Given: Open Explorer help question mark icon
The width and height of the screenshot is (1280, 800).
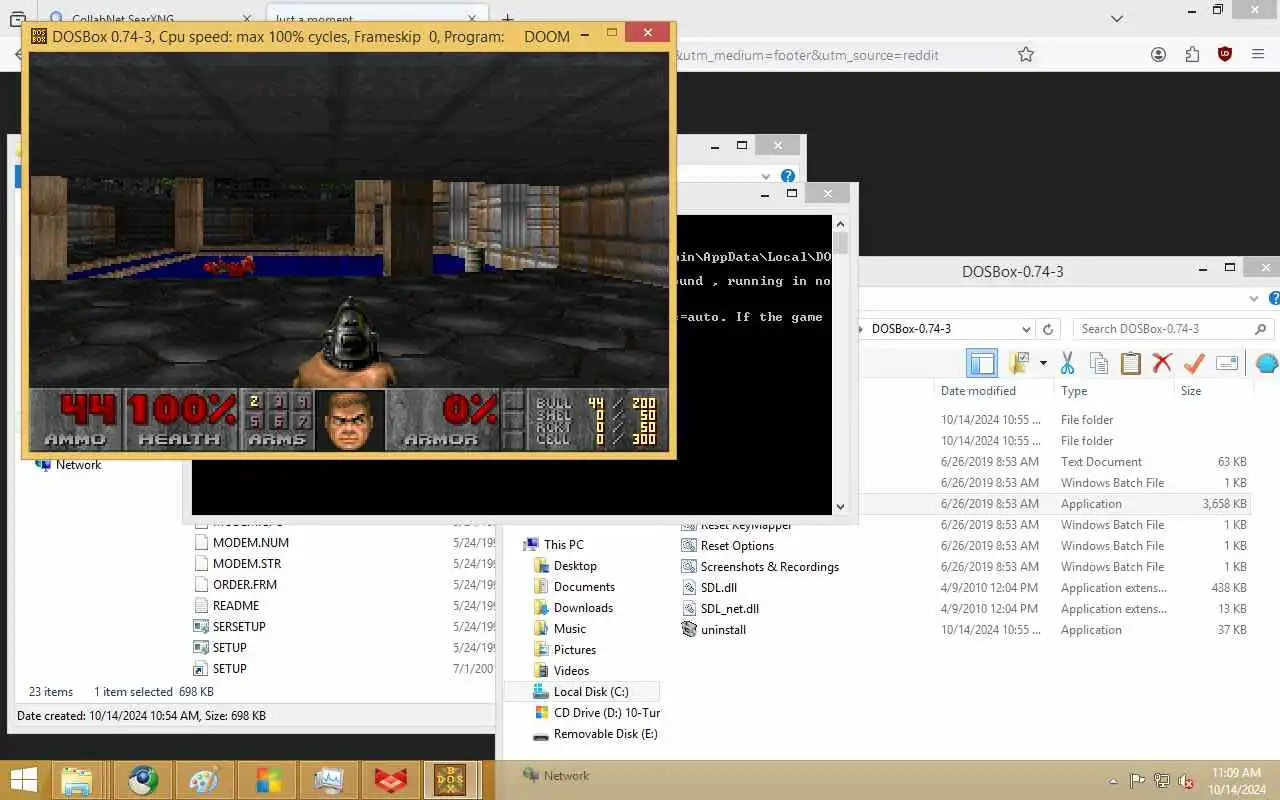Looking at the screenshot, I should [1275, 298].
